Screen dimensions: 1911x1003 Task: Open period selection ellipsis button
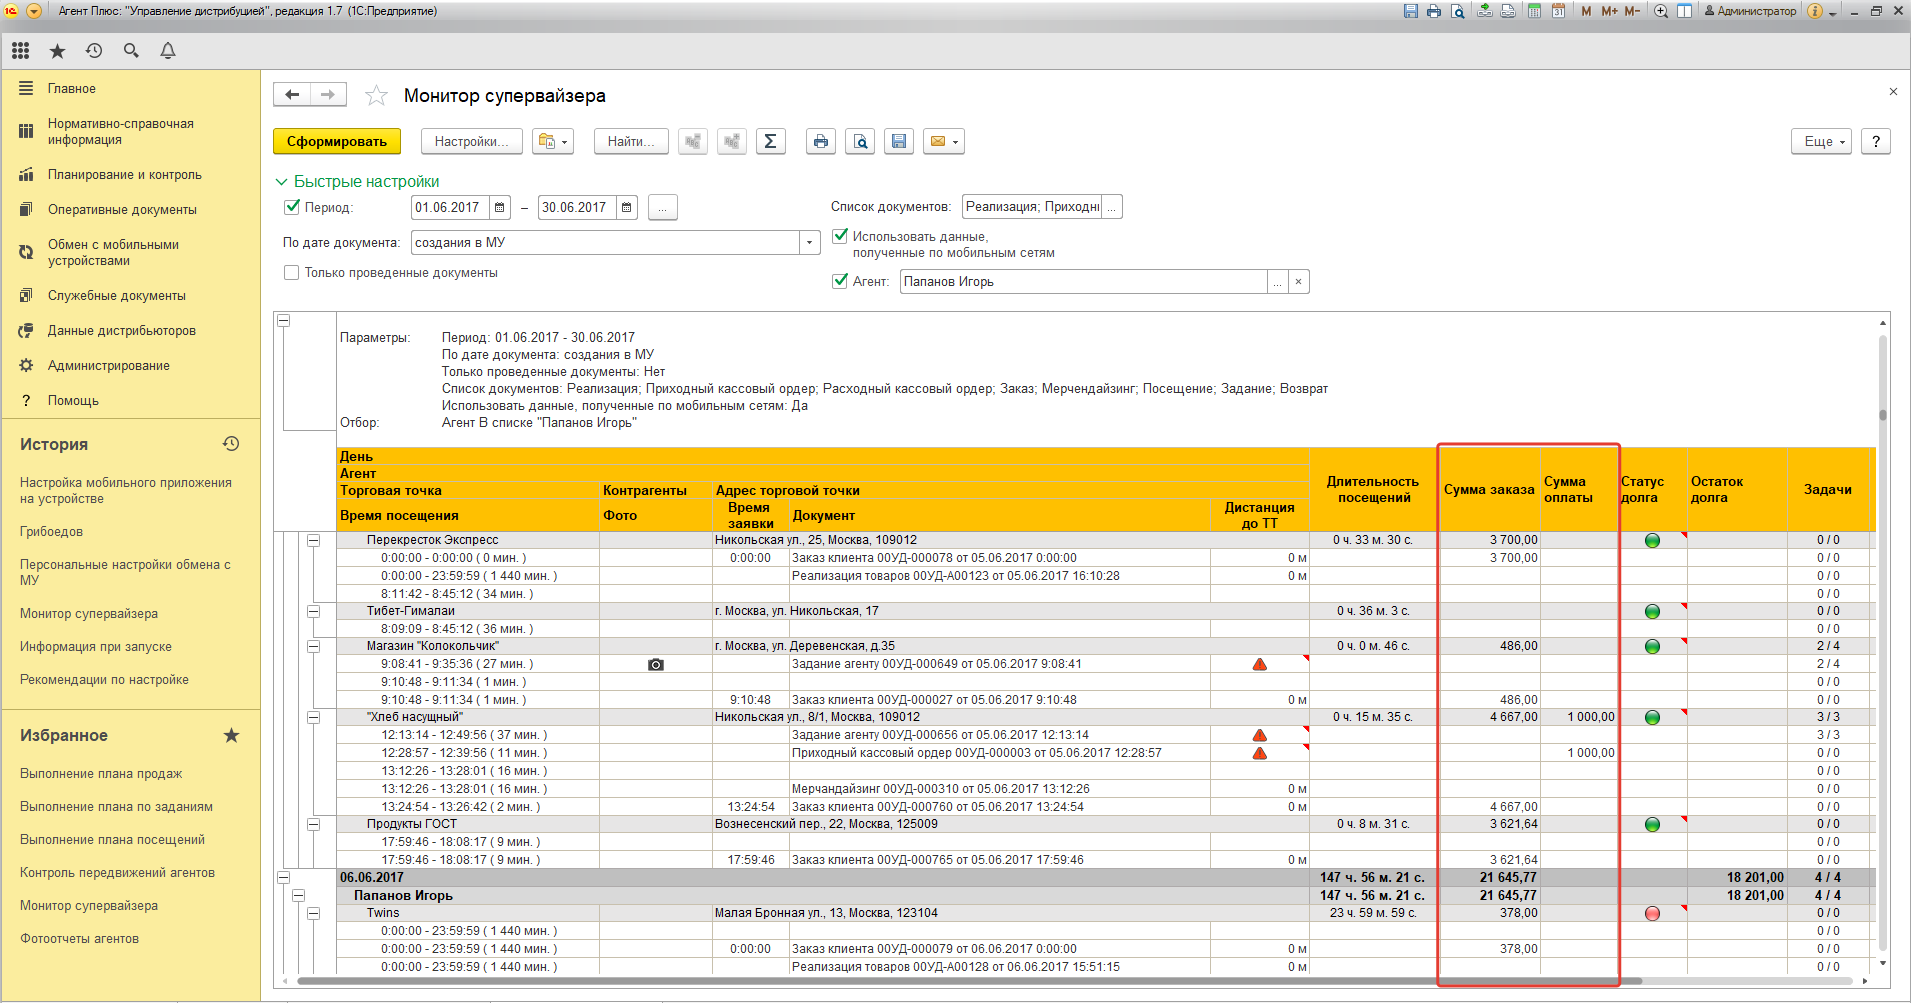click(x=663, y=207)
